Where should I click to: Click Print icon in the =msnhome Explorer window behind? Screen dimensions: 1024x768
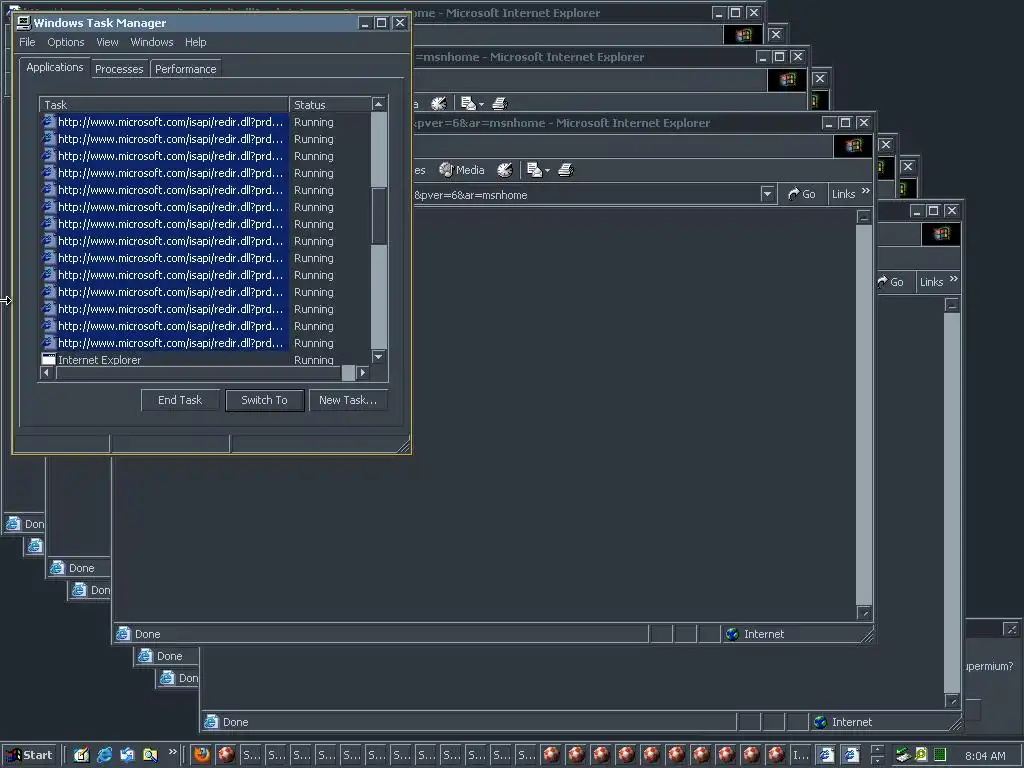tap(500, 103)
